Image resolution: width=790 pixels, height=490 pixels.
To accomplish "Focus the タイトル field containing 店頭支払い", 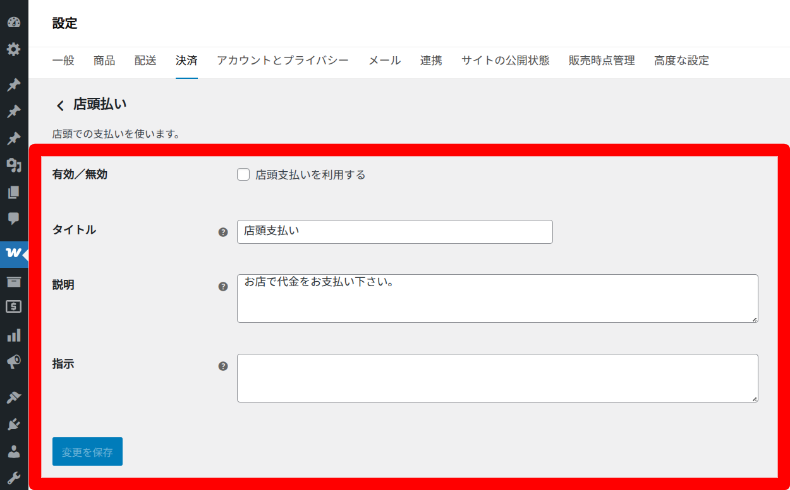I will click(x=395, y=232).
